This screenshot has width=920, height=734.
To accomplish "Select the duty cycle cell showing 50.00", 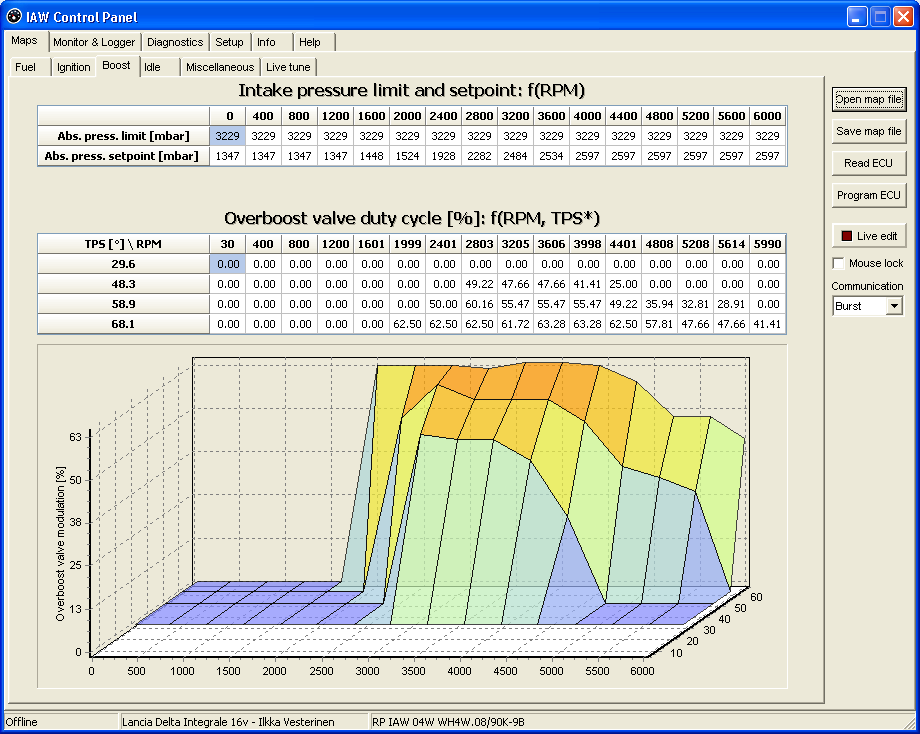I will click(x=443, y=304).
